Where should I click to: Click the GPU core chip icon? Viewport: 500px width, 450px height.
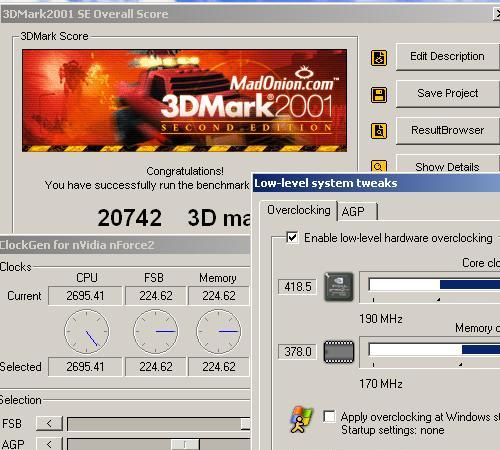[339, 286]
